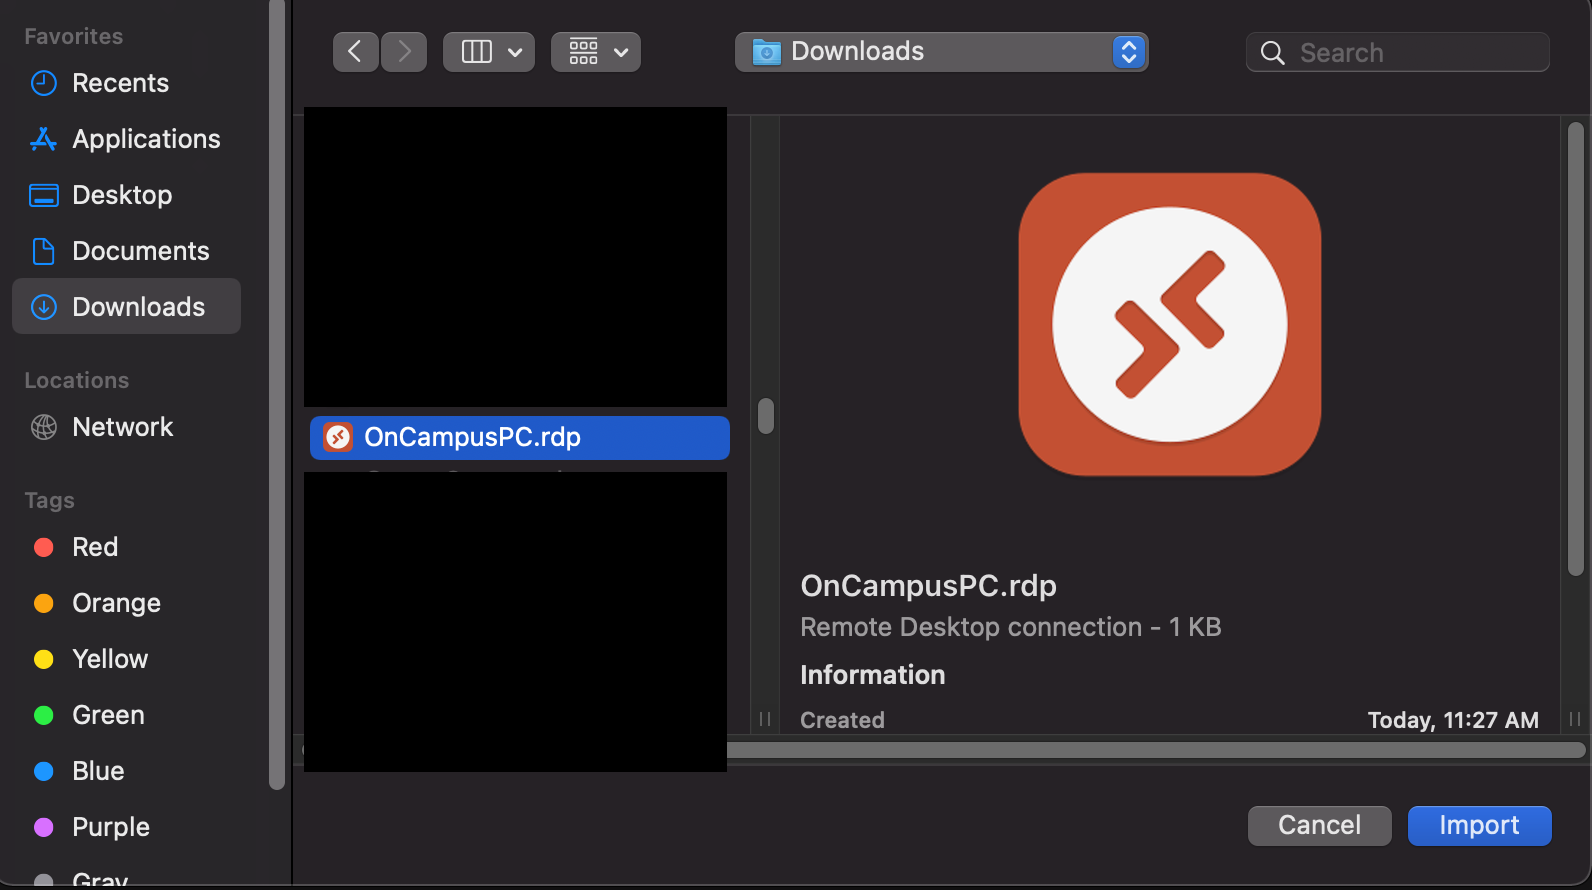
Task: Select the OnCampusPC.rdp file row
Action: (520, 438)
